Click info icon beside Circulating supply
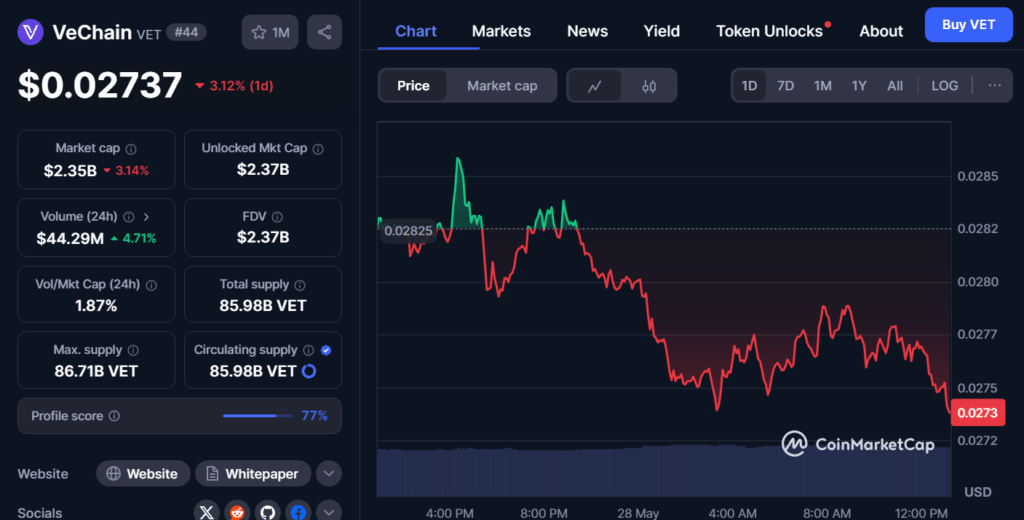Screen dimensions: 1024x520 coord(308,350)
